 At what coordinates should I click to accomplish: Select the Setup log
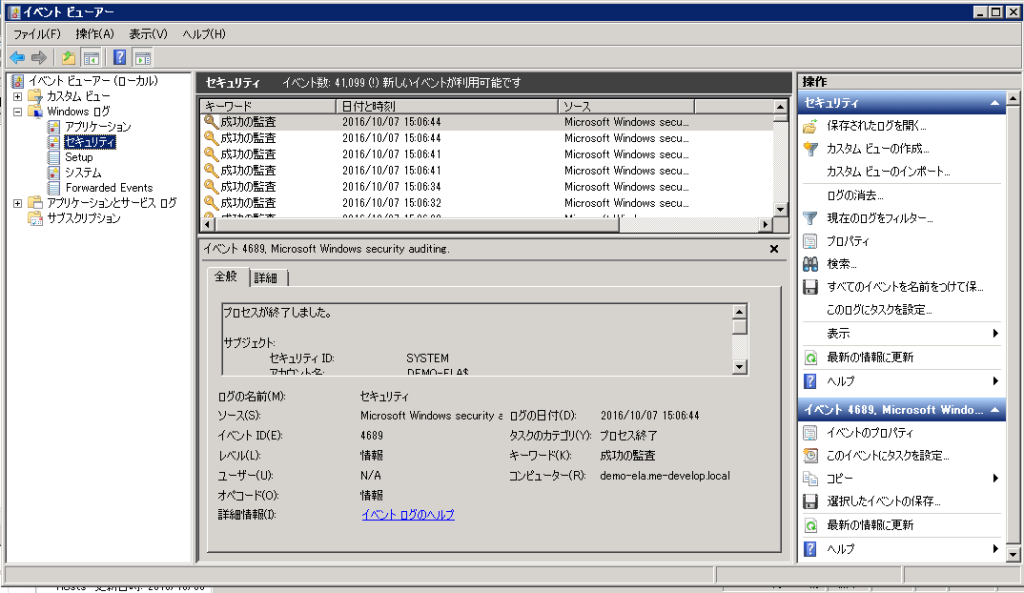[x=78, y=157]
